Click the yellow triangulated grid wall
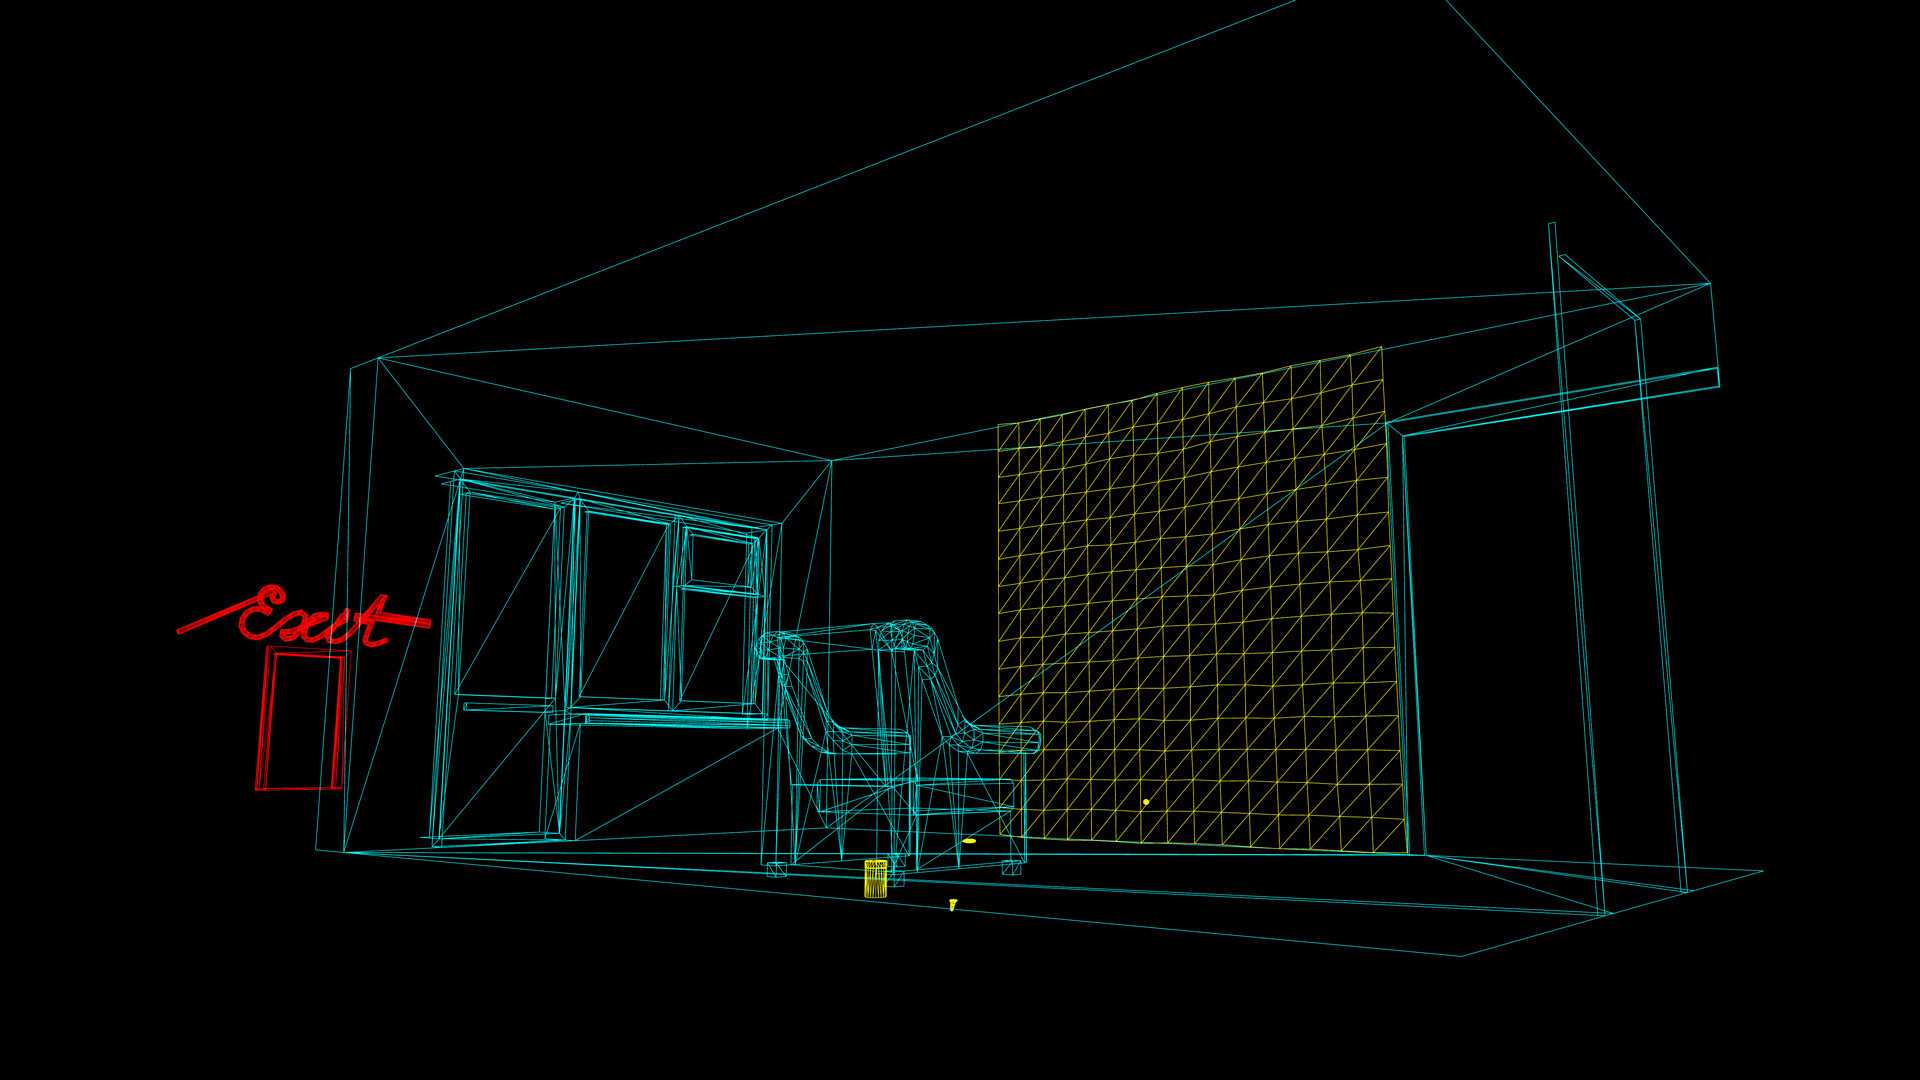1920x1080 pixels. pos(1200,600)
